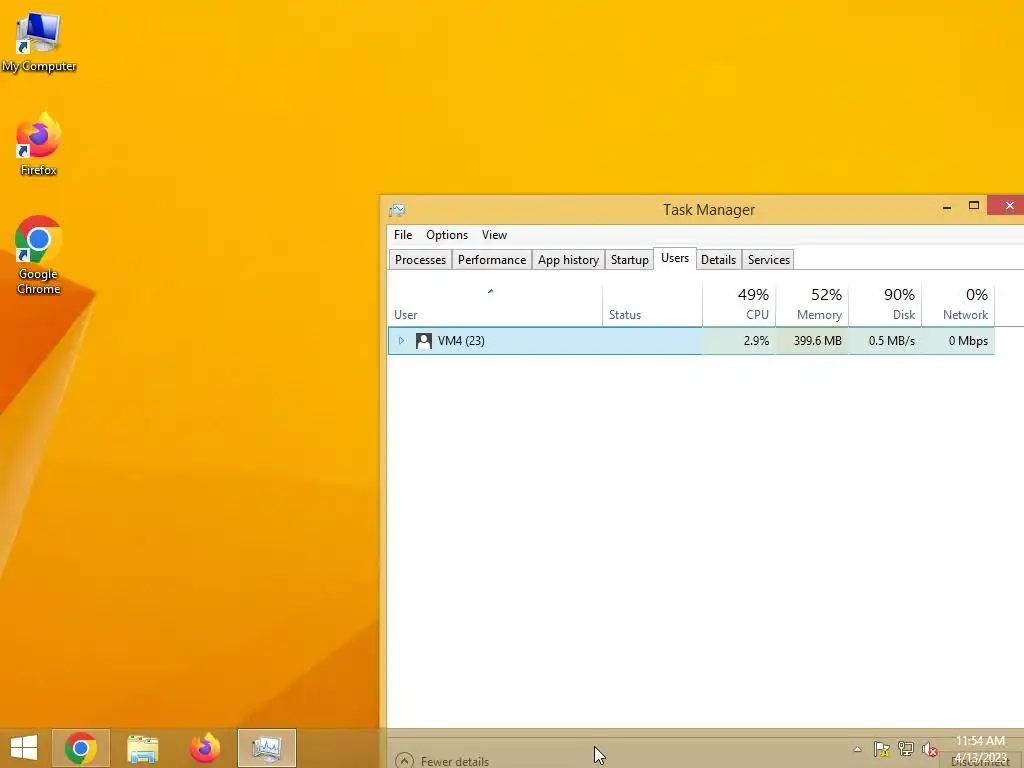Switch to the Startup tab
This screenshot has width=1024, height=768.
click(x=630, y=260)
